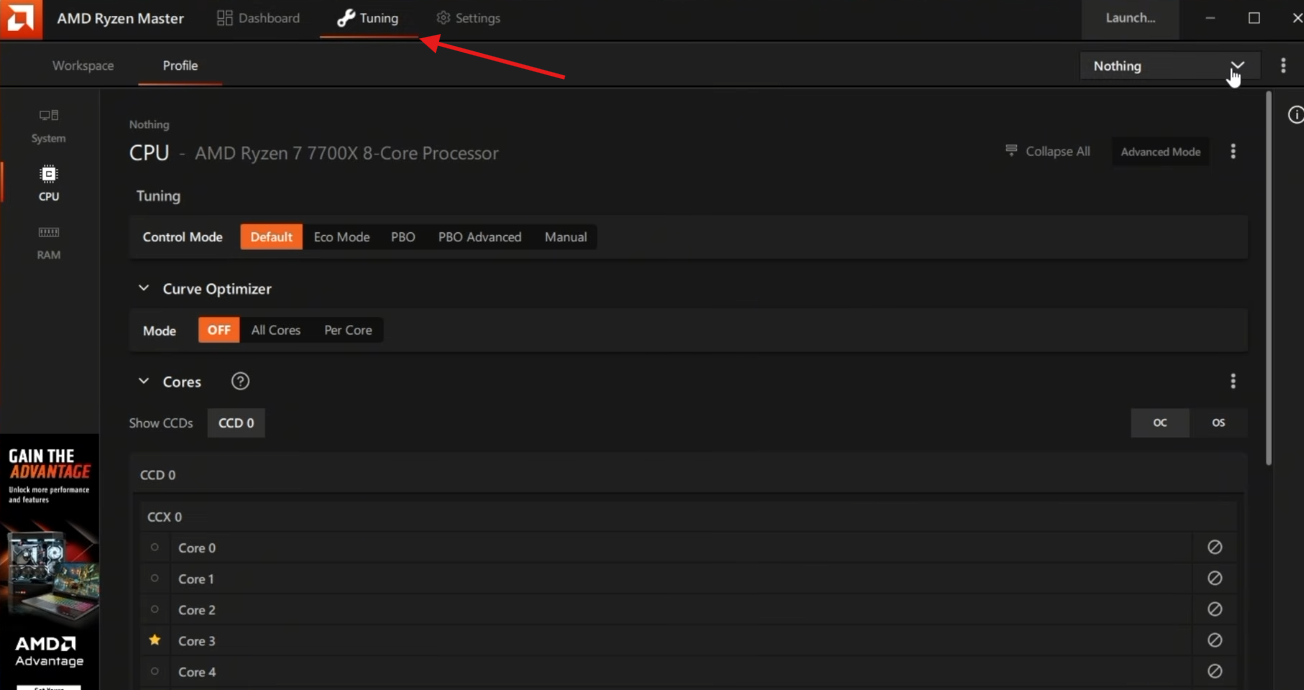Switch to the Tuning tab

pos(368,18)
